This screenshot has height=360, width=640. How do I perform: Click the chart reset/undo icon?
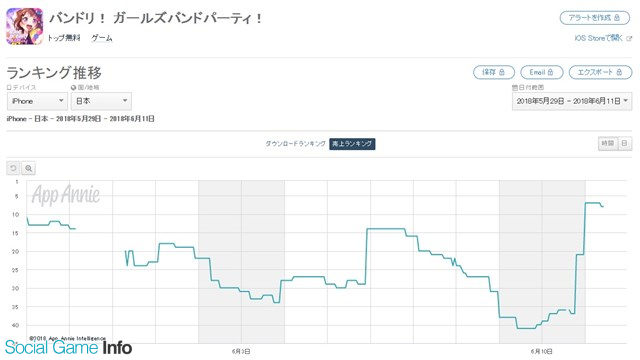pyautogui.click(x=13, y=168)
